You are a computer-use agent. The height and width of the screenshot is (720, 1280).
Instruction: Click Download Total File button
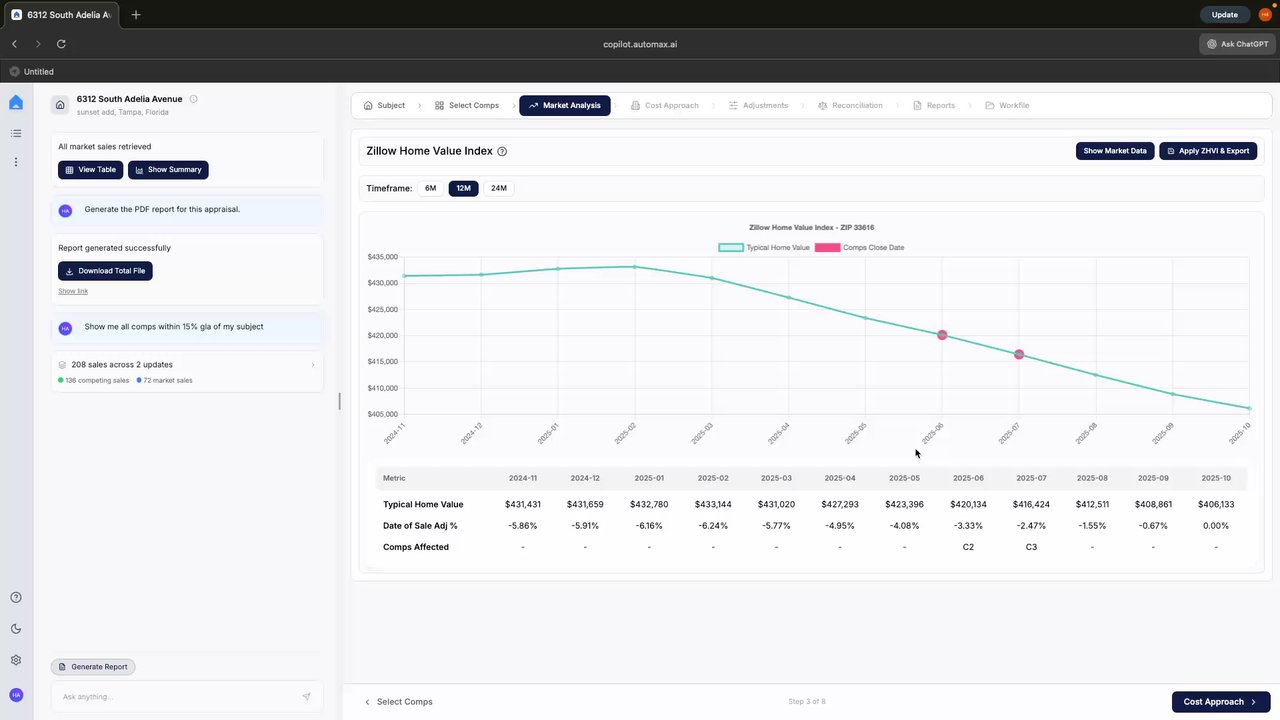[x=105, y=271]
